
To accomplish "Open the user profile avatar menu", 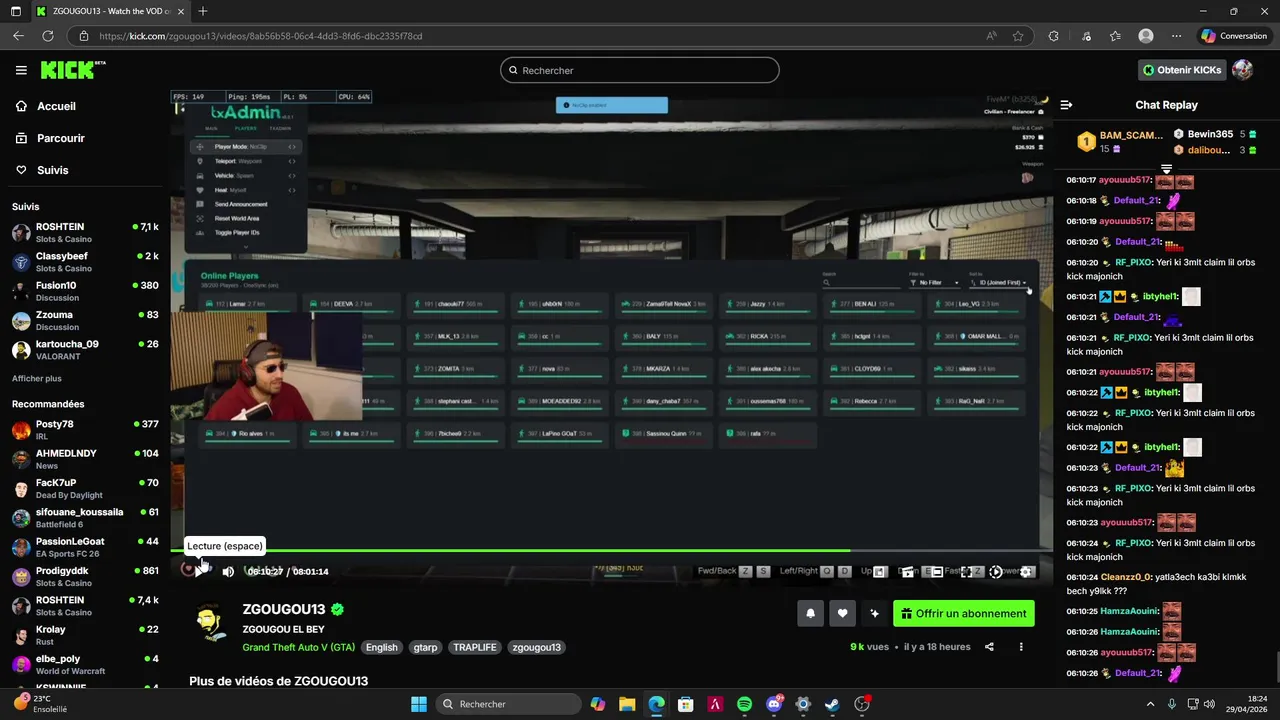I will pyautogui.click(x=1242, y=70).
